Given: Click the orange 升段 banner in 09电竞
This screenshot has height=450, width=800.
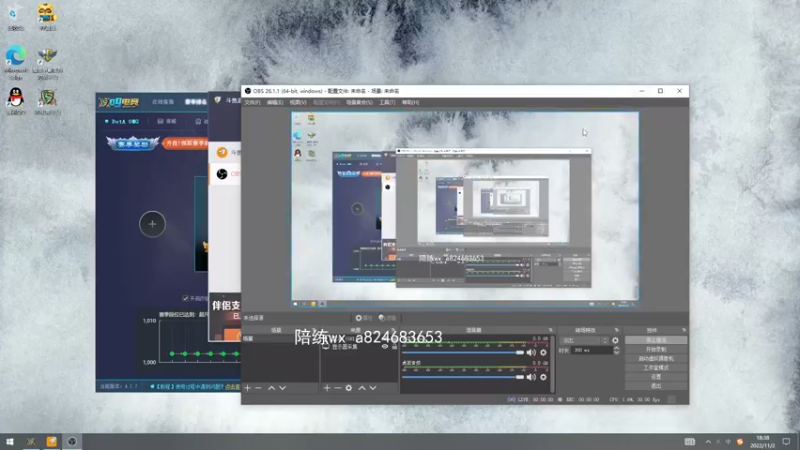Looking at the screenshot, I should click(186, 143).
